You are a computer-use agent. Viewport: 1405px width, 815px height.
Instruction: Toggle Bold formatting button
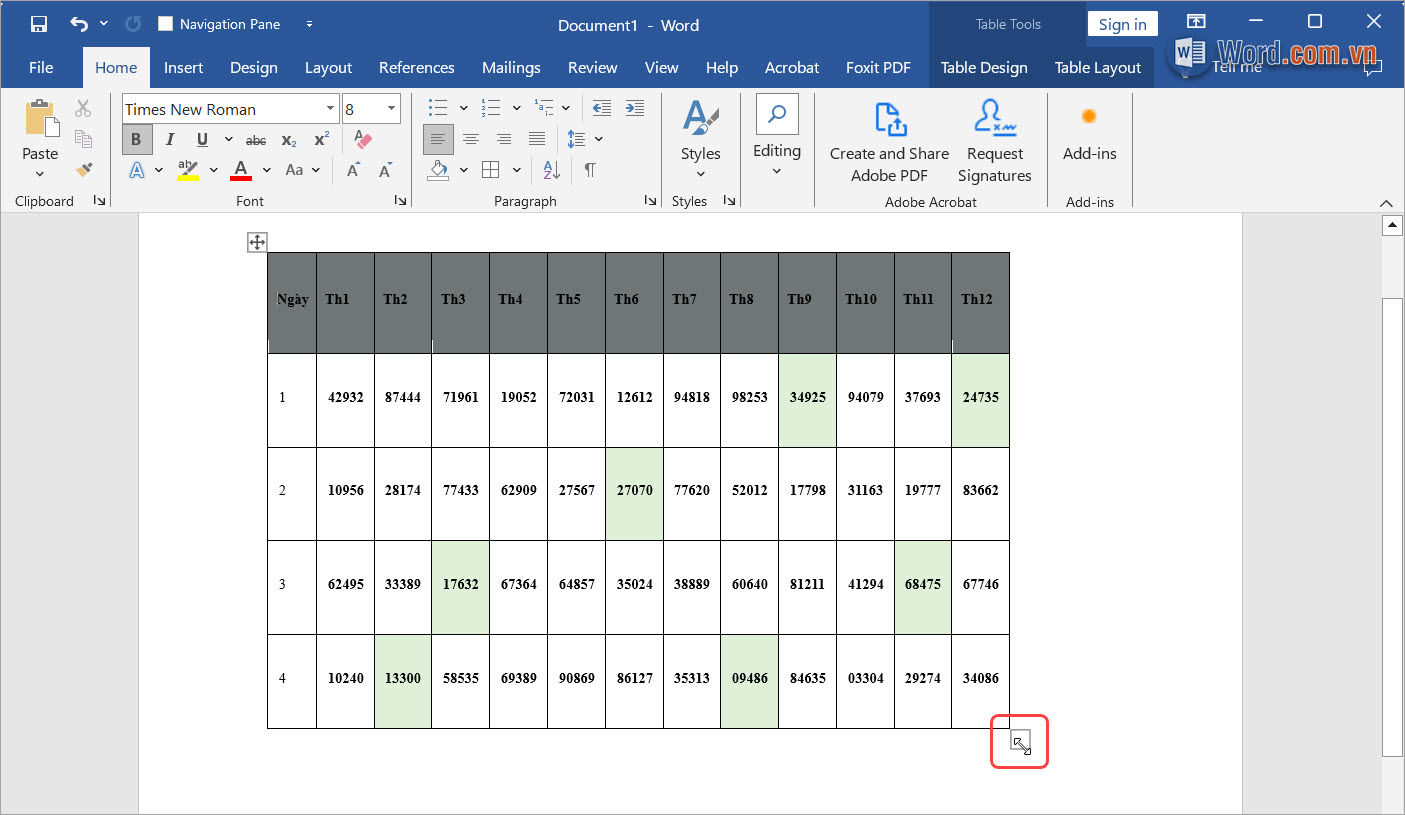[x=137, y=139]
